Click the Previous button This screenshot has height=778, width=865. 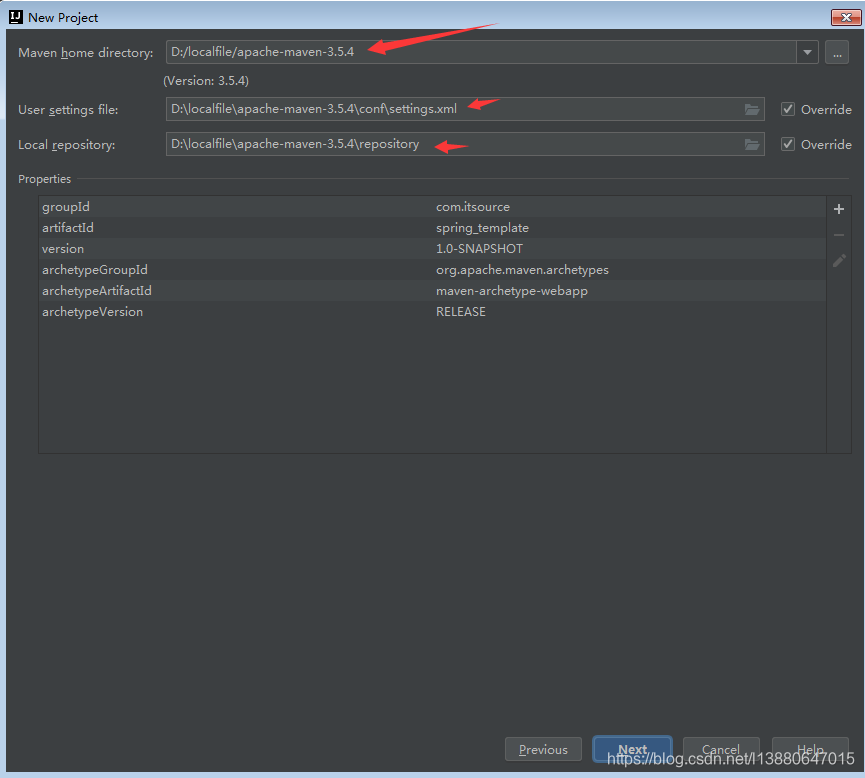pyautogui.click(x=543, y=749)
